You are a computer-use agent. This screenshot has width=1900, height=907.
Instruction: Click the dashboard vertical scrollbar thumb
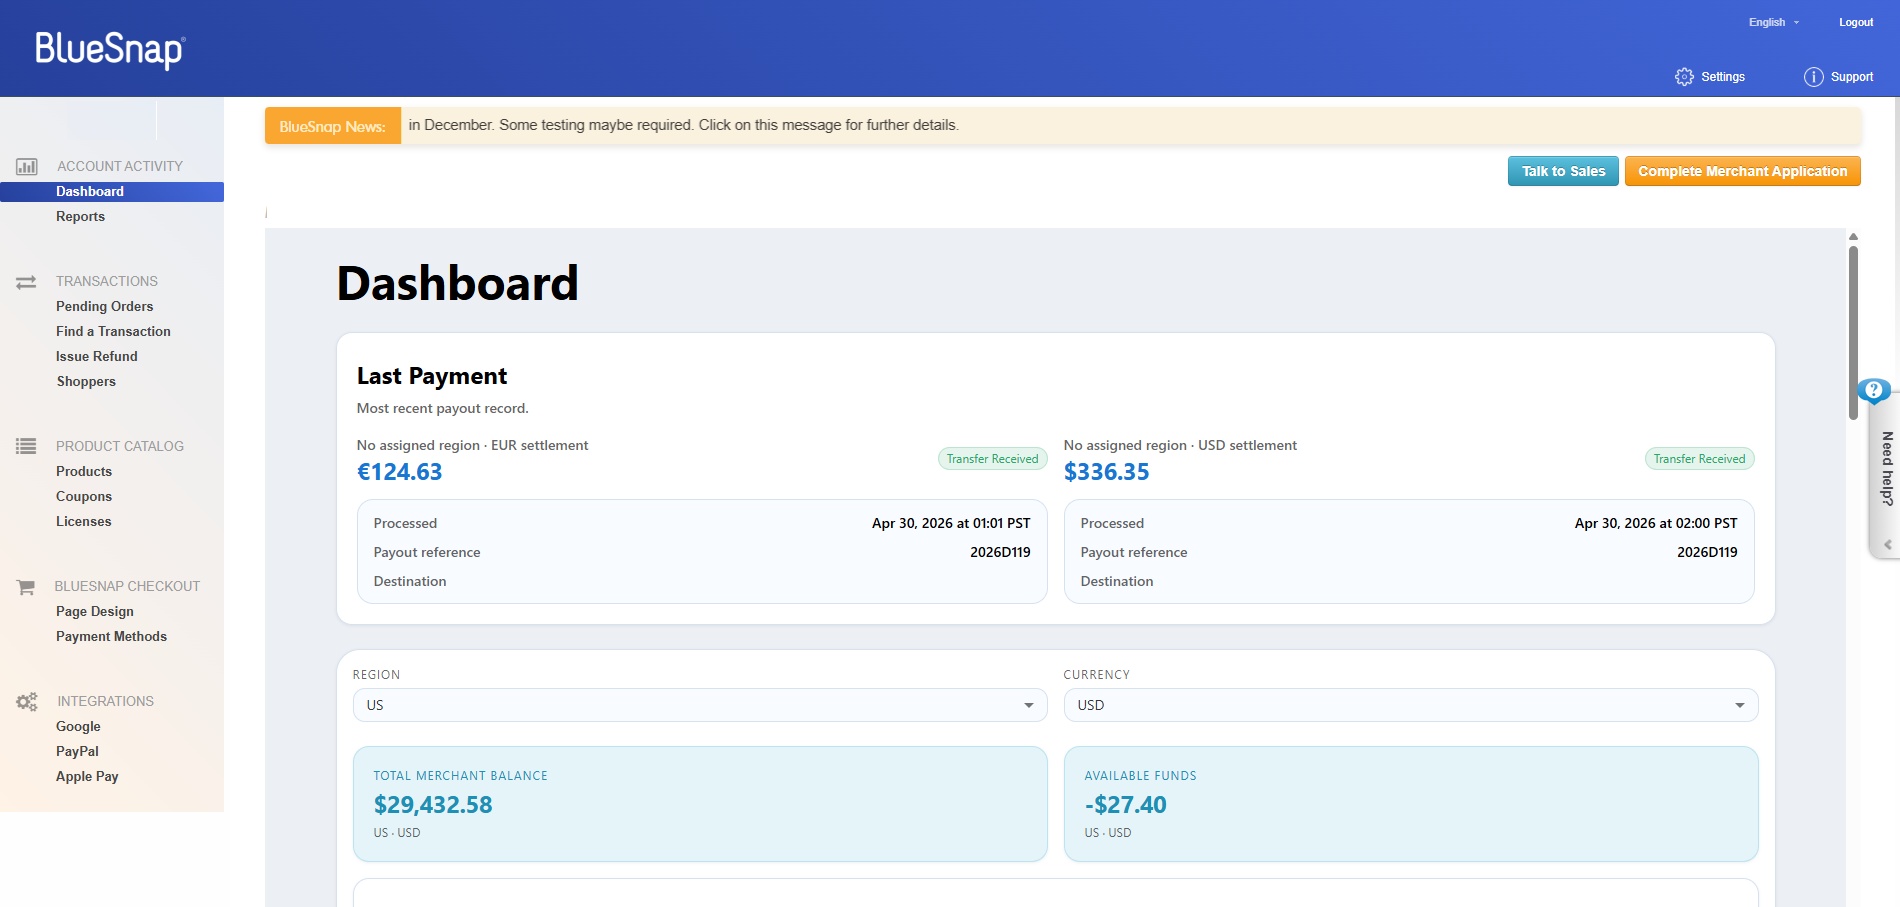click(1853, 332)
